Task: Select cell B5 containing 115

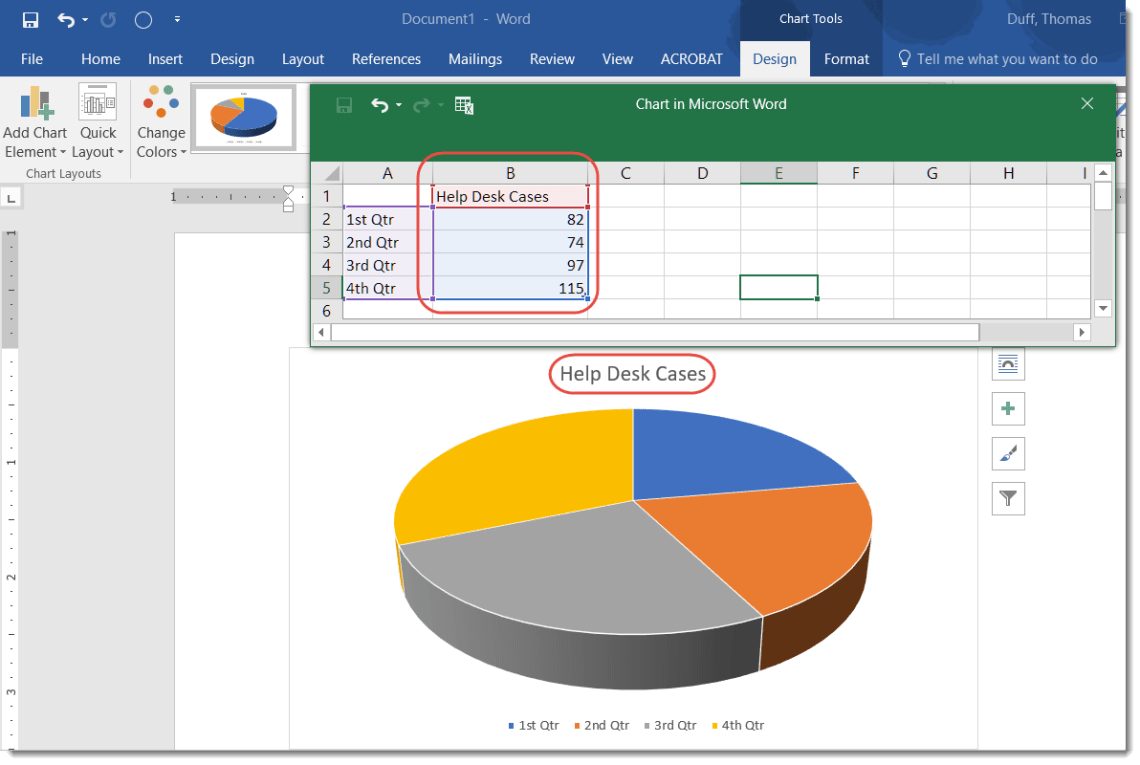Action: [510, 288]
